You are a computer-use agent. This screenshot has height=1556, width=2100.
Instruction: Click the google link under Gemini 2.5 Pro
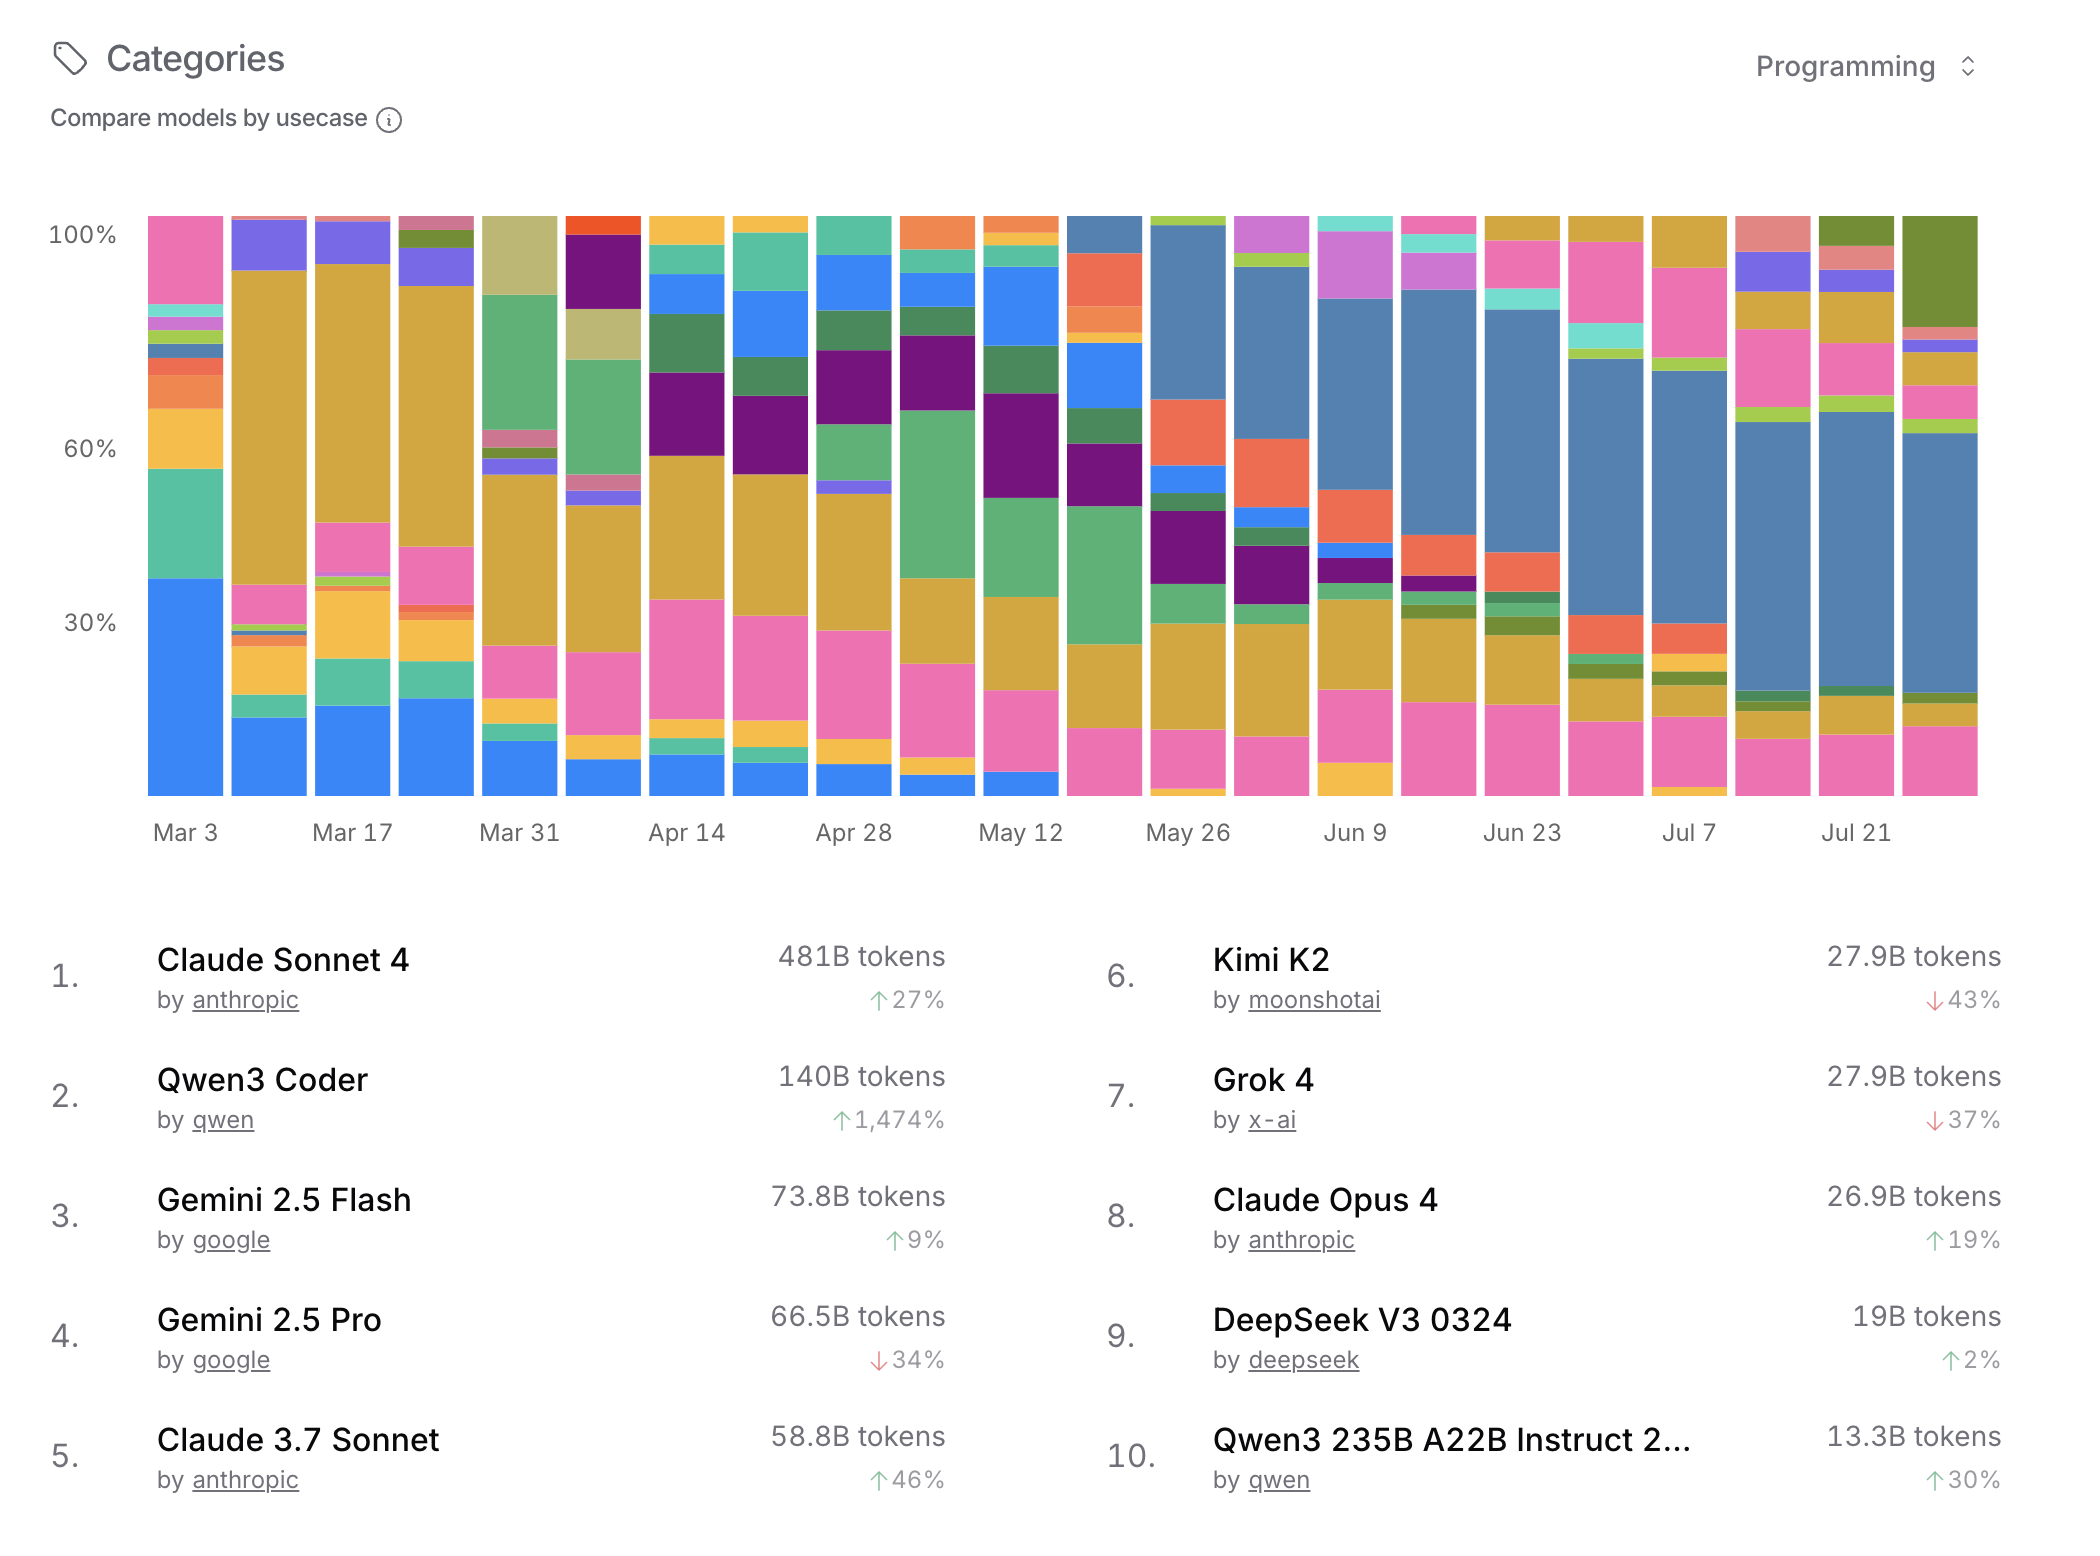click(231, 1360)
